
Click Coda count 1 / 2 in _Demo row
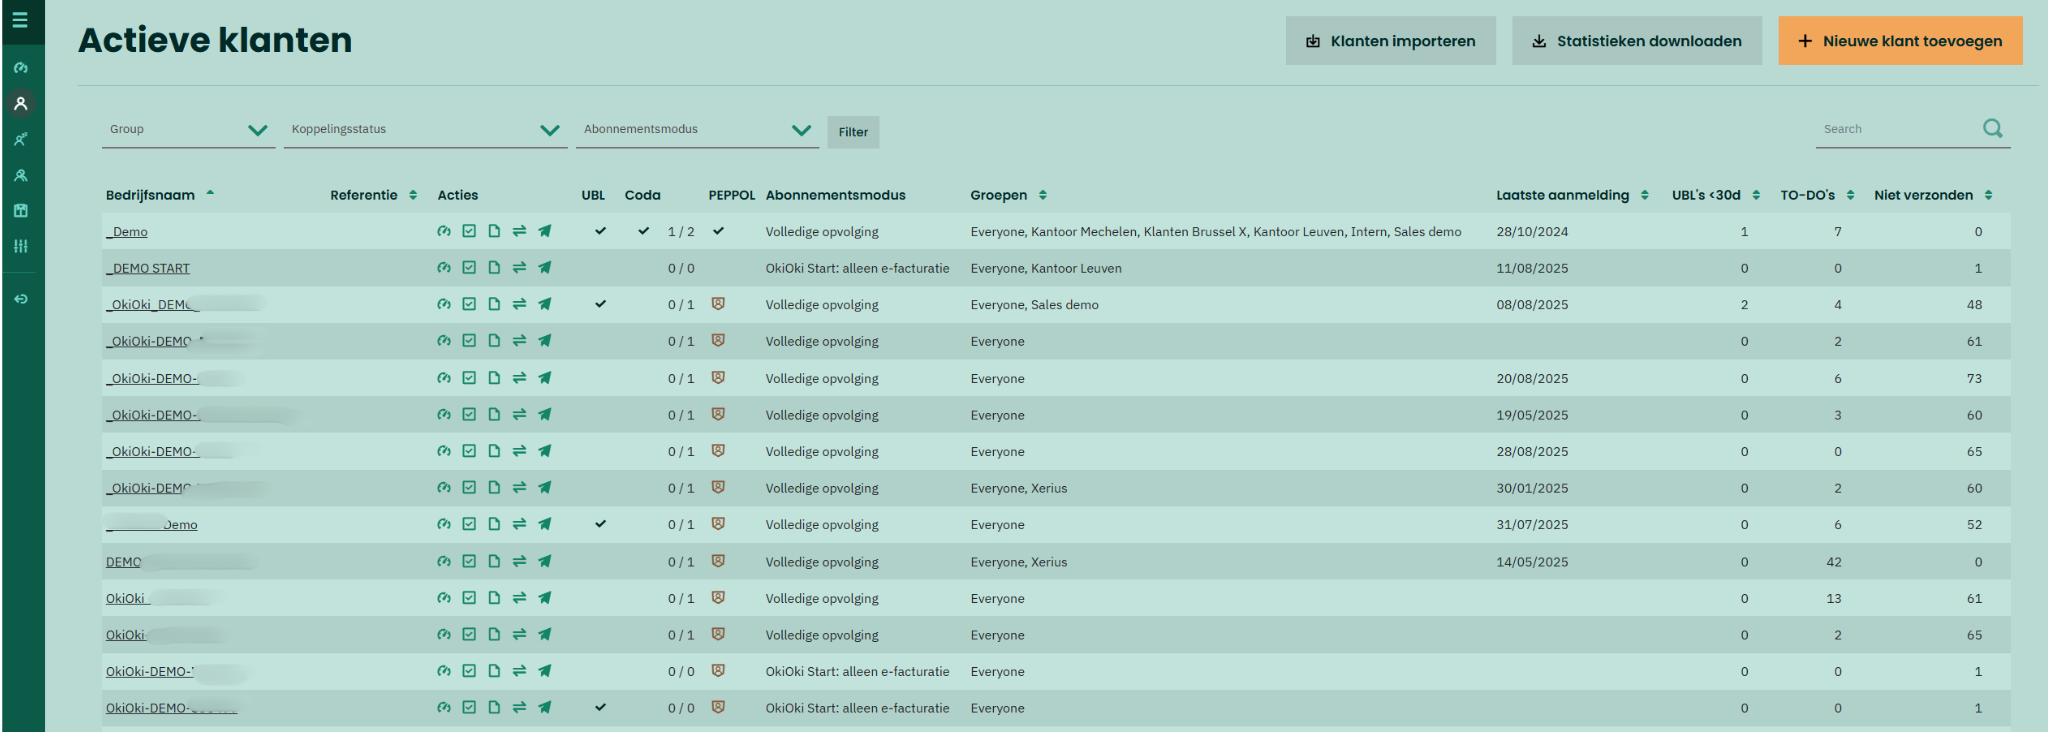click(x=681, y=232)
